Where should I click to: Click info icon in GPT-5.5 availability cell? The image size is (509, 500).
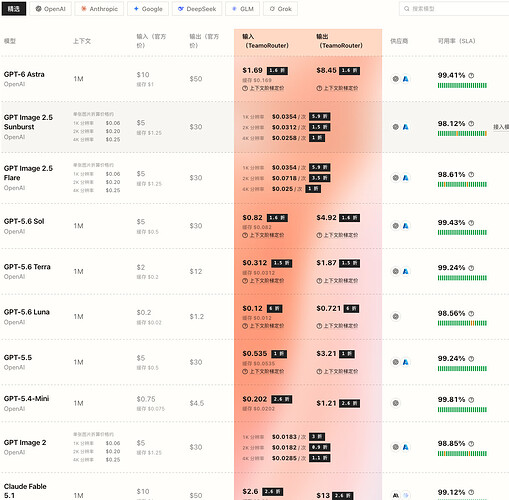[471, 359]
